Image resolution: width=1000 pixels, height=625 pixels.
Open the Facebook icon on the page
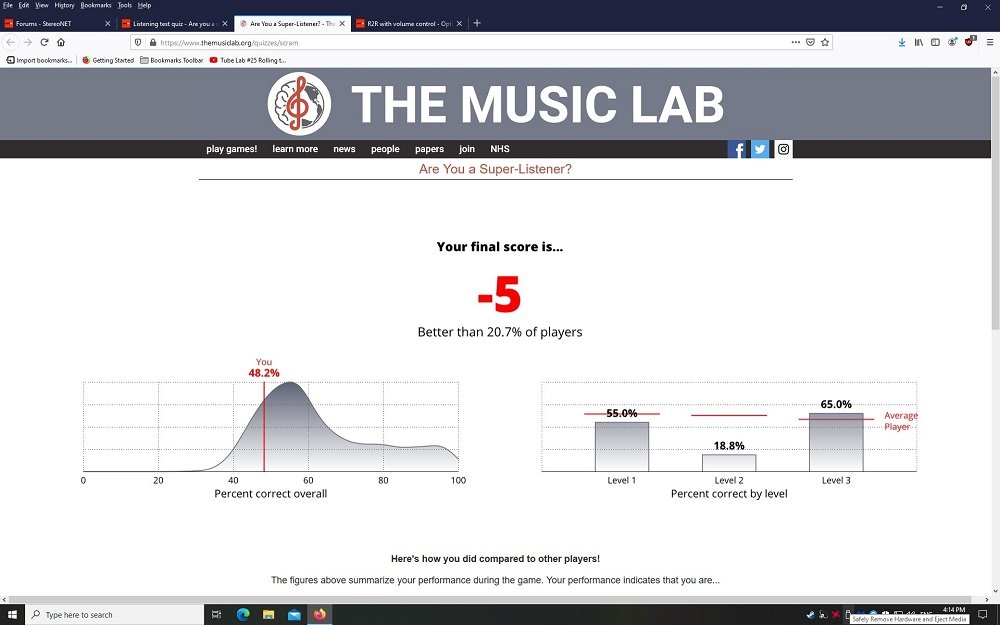click(737, 149)
